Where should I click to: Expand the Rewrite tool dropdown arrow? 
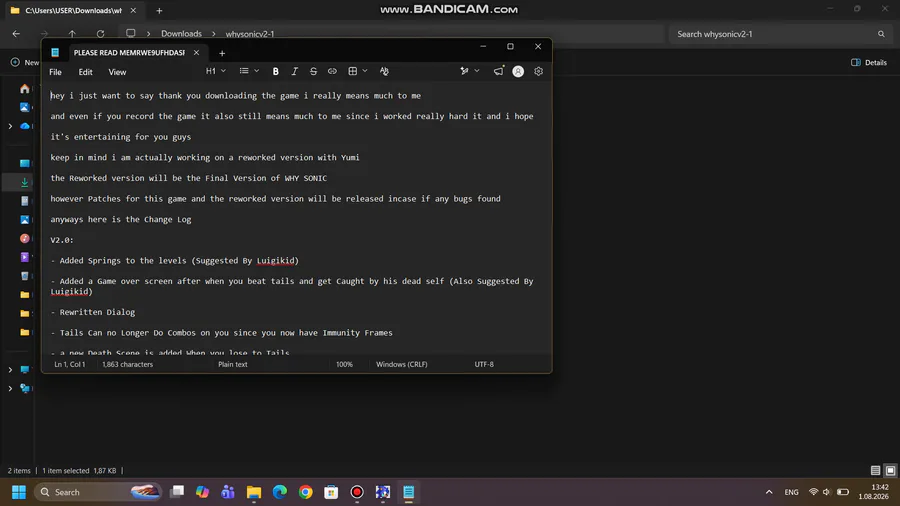477,71
